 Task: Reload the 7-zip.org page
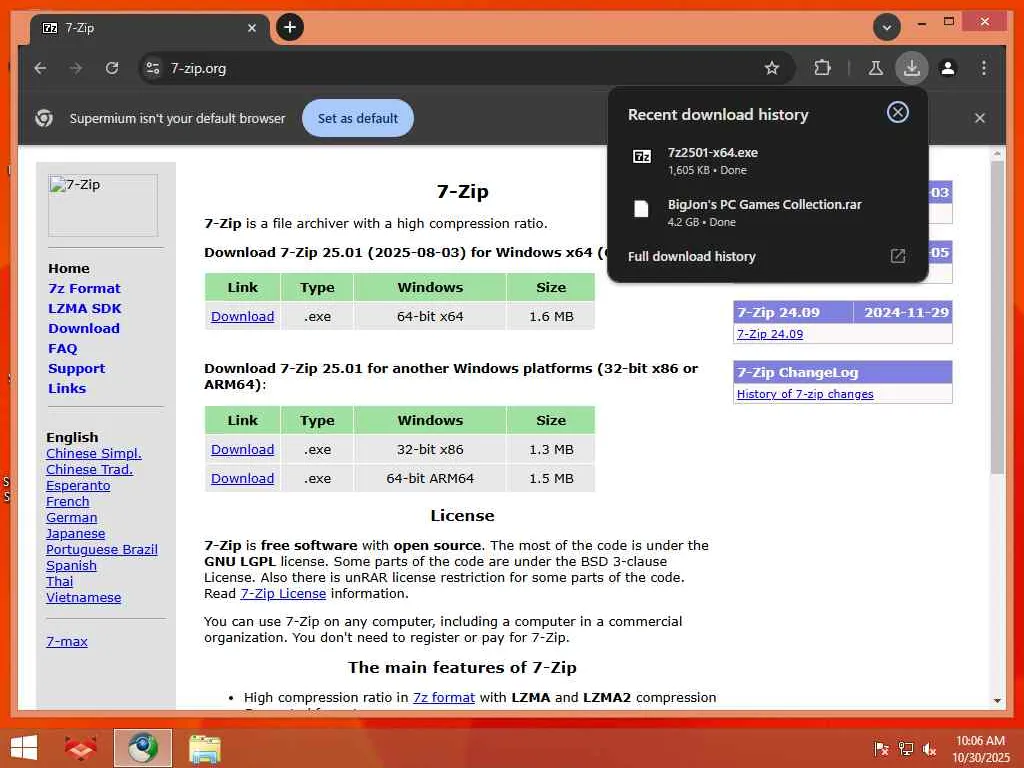[x=112, y=68]
